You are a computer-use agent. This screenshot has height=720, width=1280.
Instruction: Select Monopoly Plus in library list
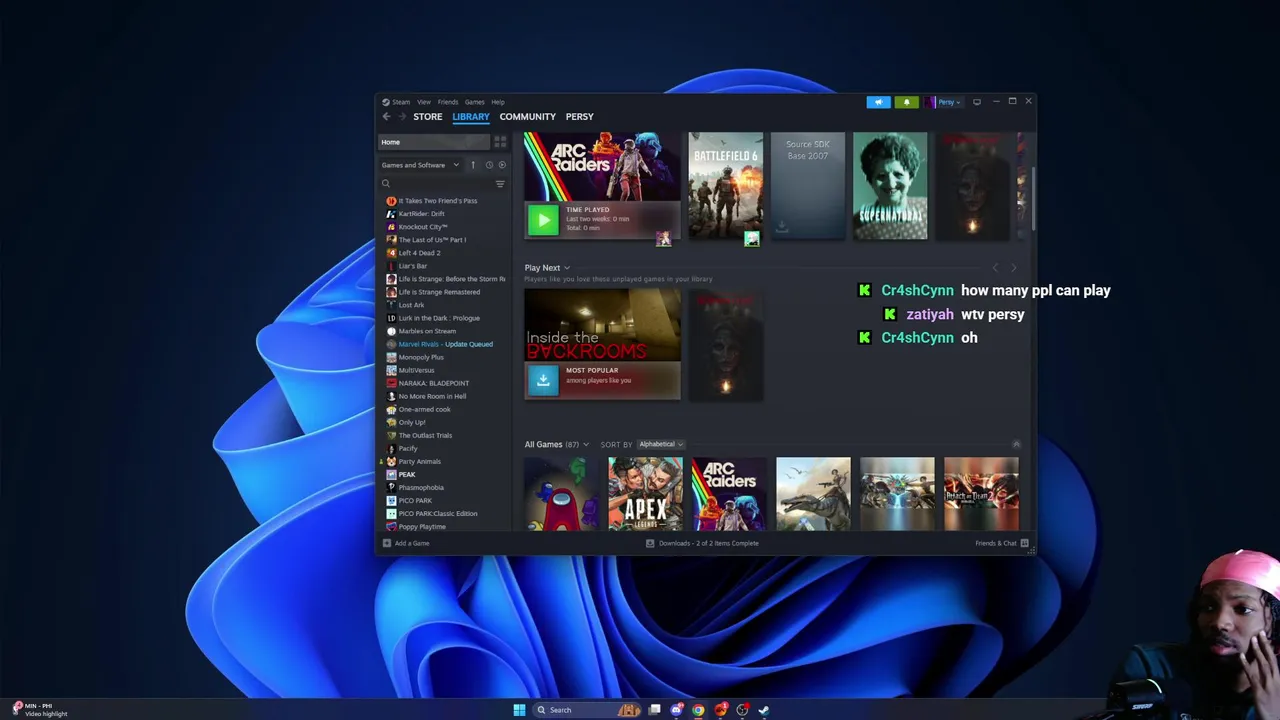click(421, 357)
